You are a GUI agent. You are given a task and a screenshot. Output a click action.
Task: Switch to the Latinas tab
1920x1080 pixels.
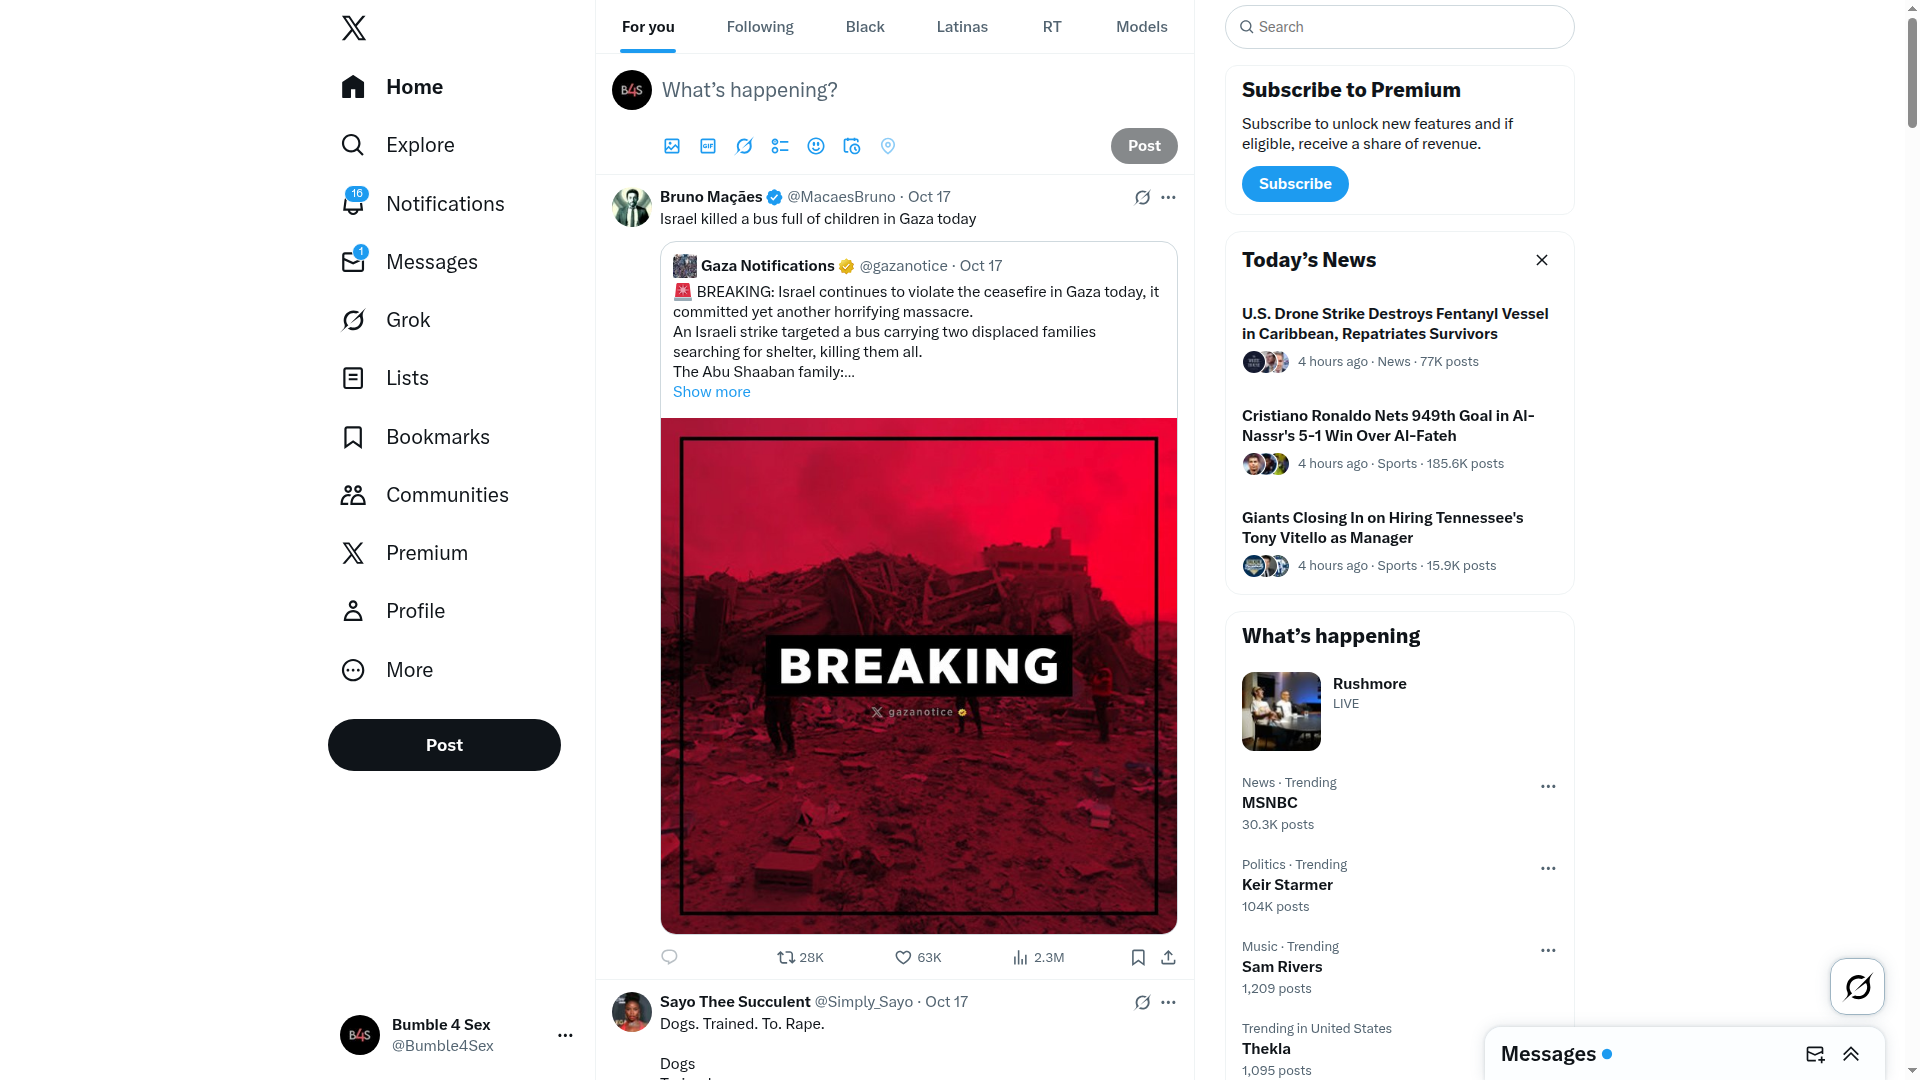[x=962, y=27]
